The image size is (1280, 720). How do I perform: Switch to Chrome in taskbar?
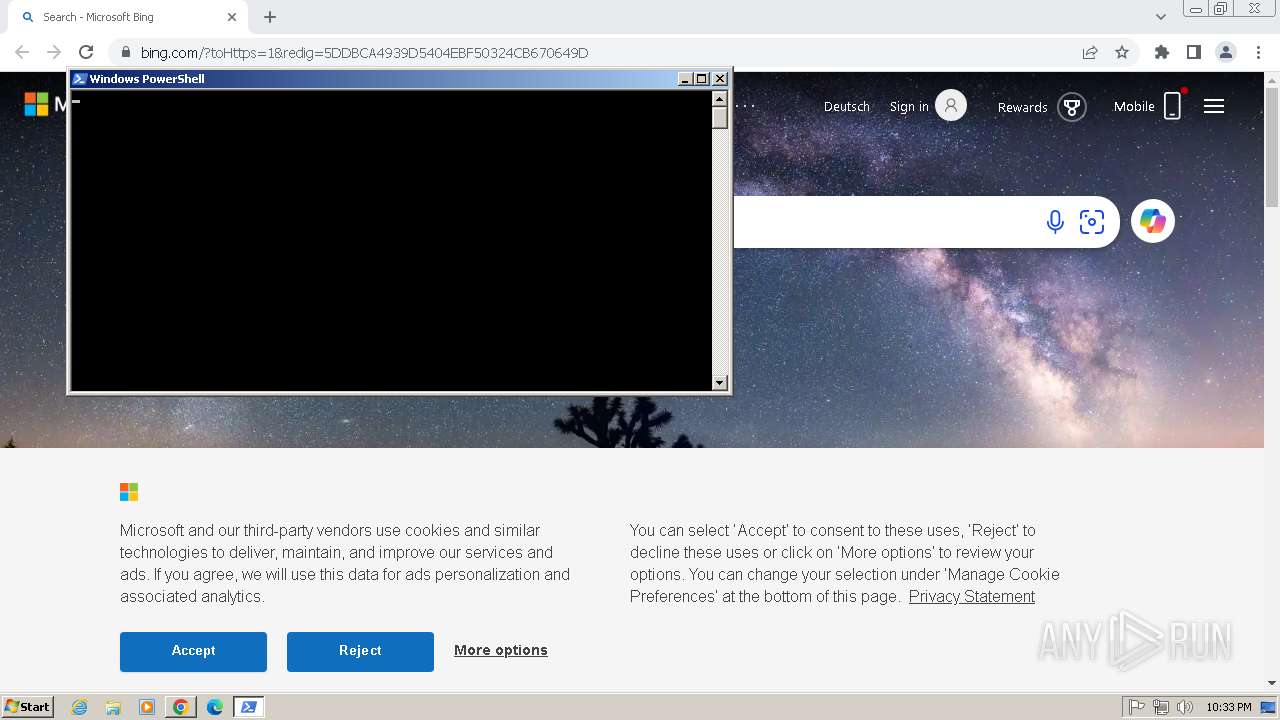click(180, 707)
